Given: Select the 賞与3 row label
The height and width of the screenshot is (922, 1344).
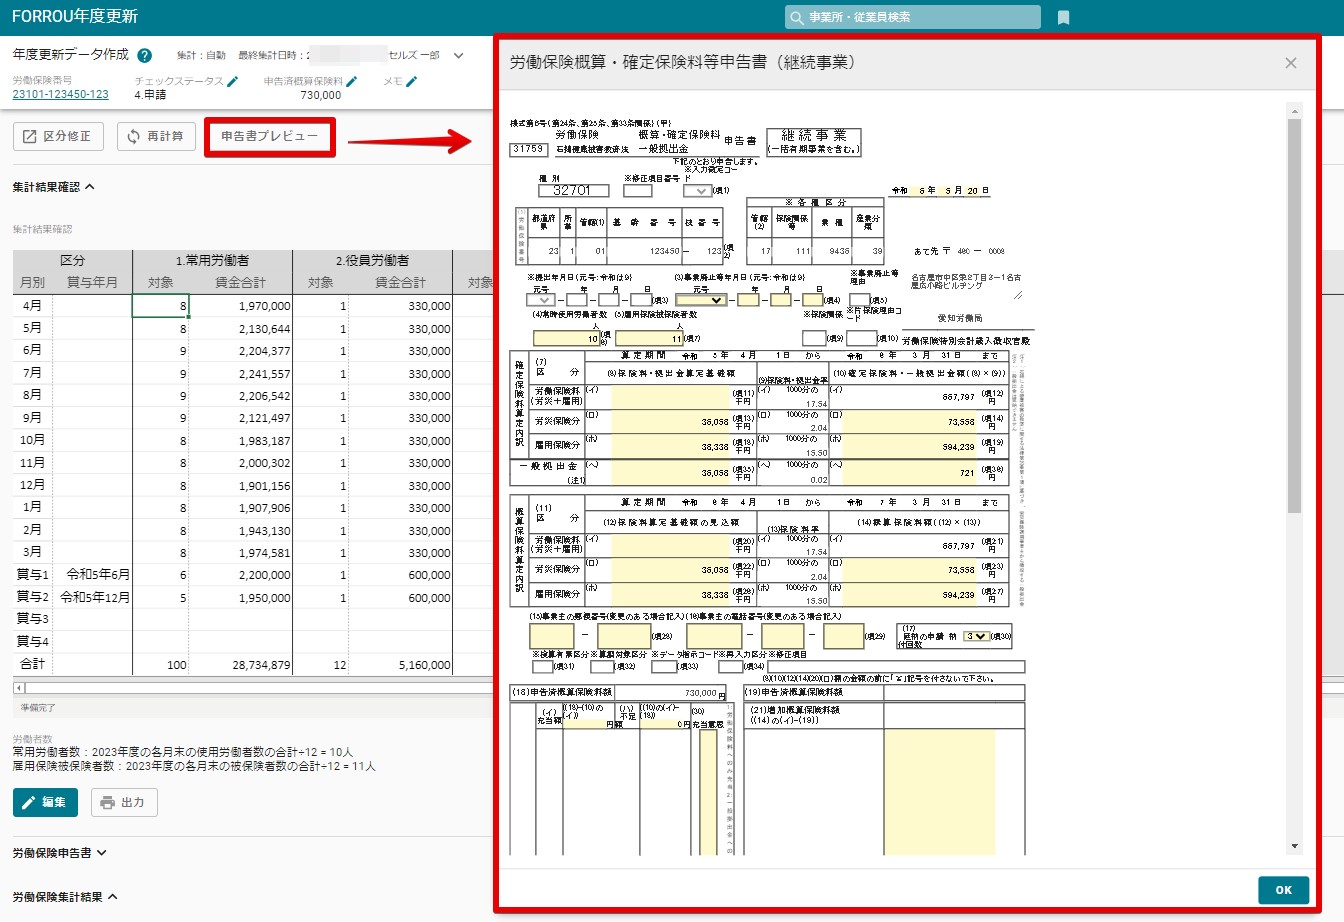Looking at the screenshot, I should pyautogui.click(x=33, y=619).
